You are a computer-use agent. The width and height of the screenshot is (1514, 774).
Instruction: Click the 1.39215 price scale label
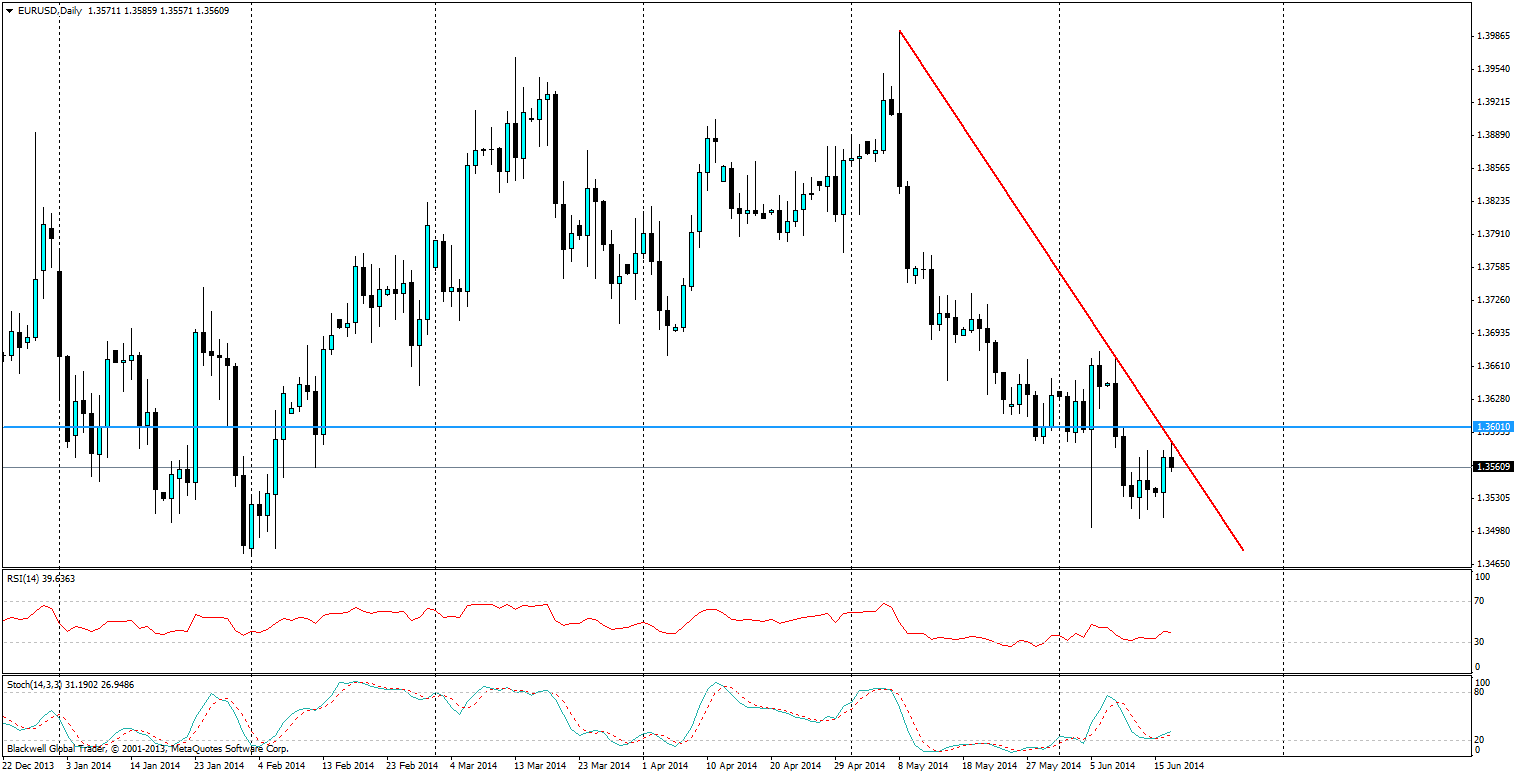click(x=1492, y=102)
